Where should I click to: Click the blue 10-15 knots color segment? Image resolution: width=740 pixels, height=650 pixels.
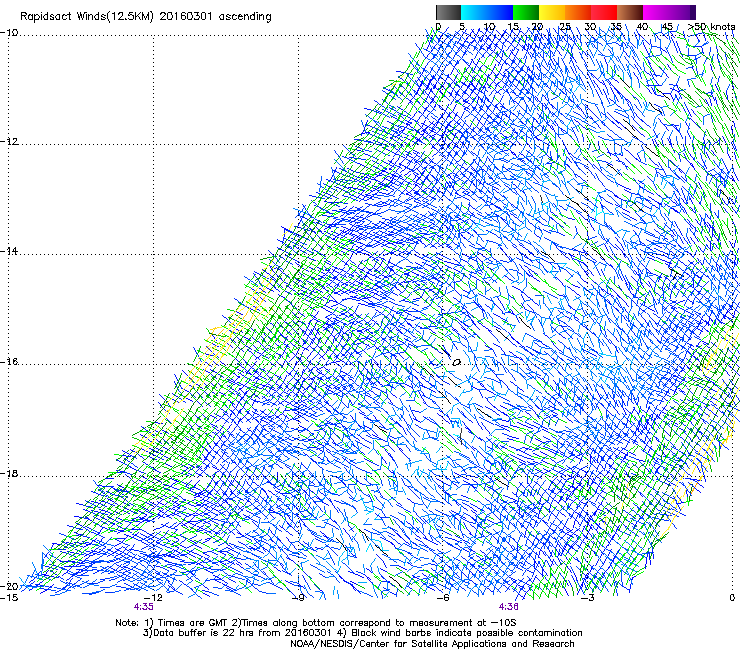click(500, 12)
